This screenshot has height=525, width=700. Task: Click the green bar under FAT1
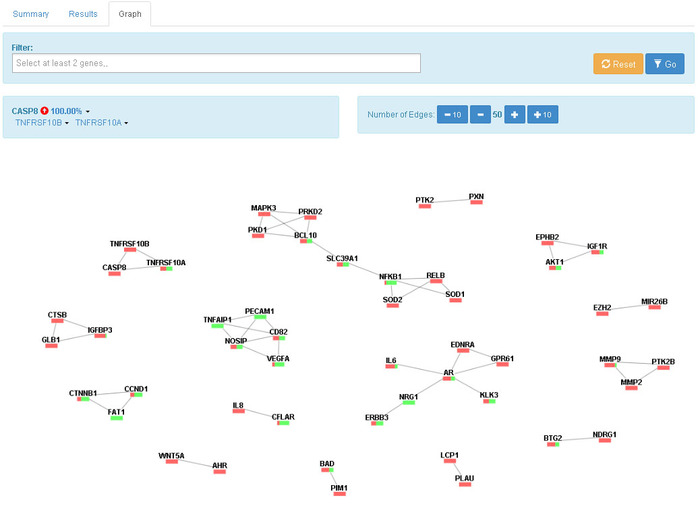coord(116,418)
